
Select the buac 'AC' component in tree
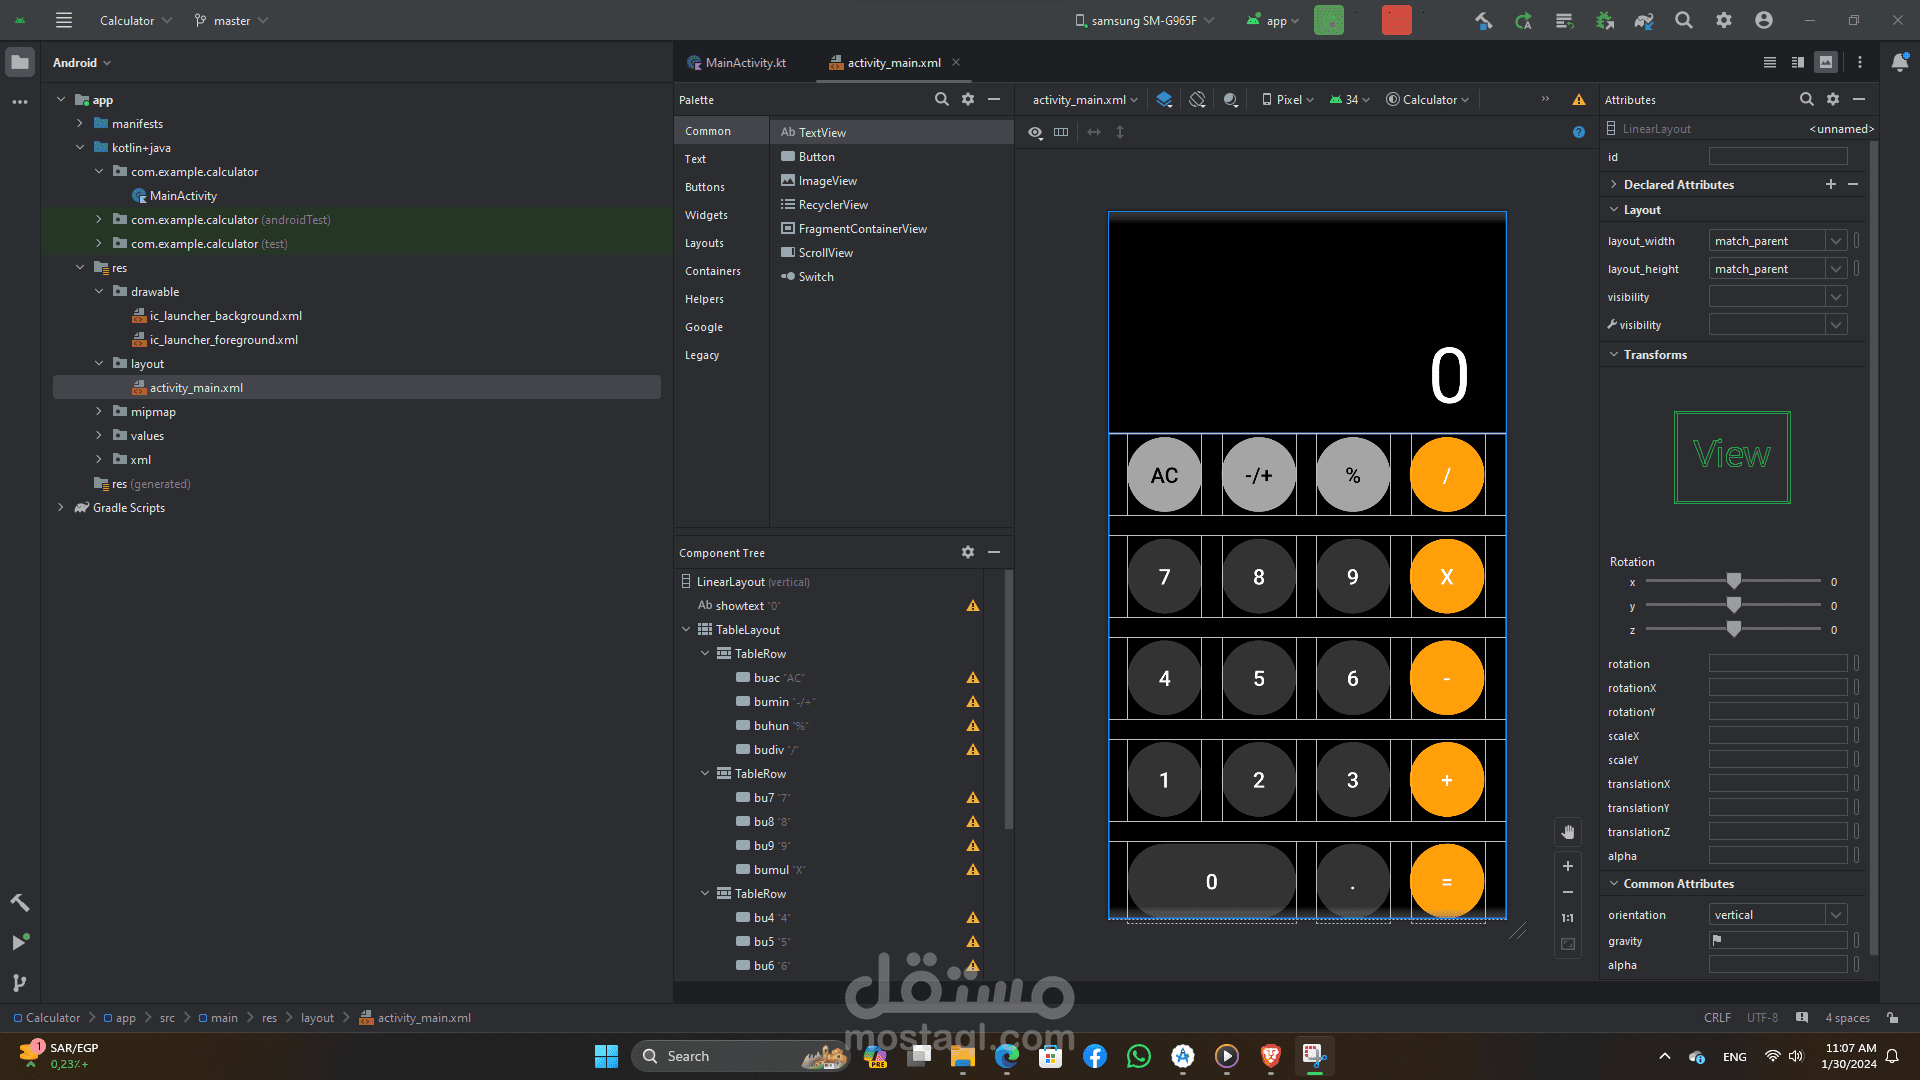[770, 678]
